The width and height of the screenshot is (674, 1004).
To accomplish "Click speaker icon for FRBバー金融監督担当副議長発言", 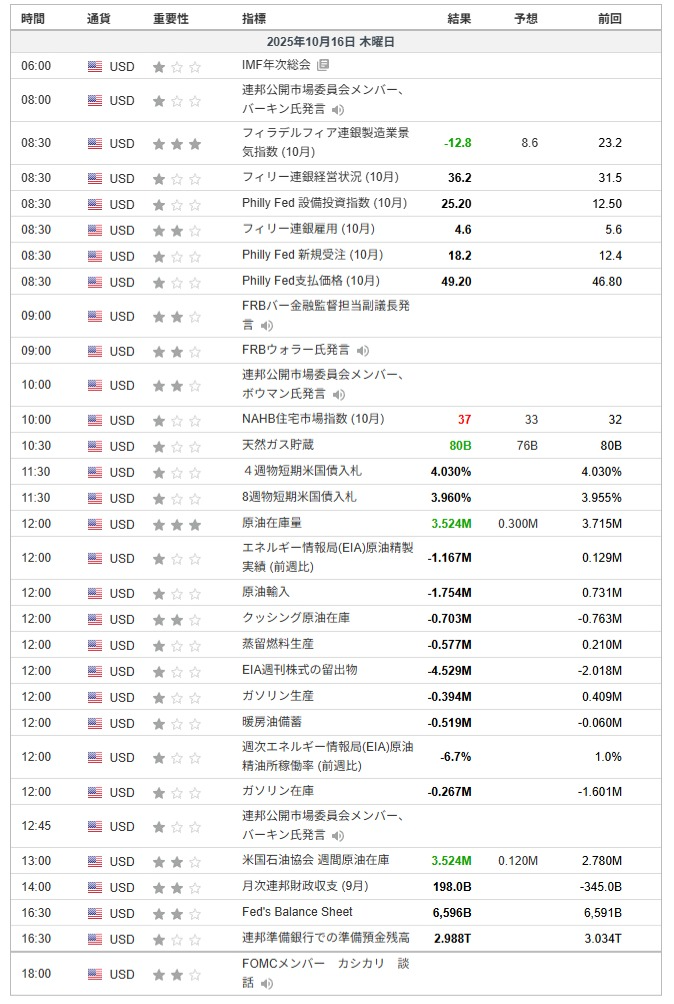I will pos(267,325).
